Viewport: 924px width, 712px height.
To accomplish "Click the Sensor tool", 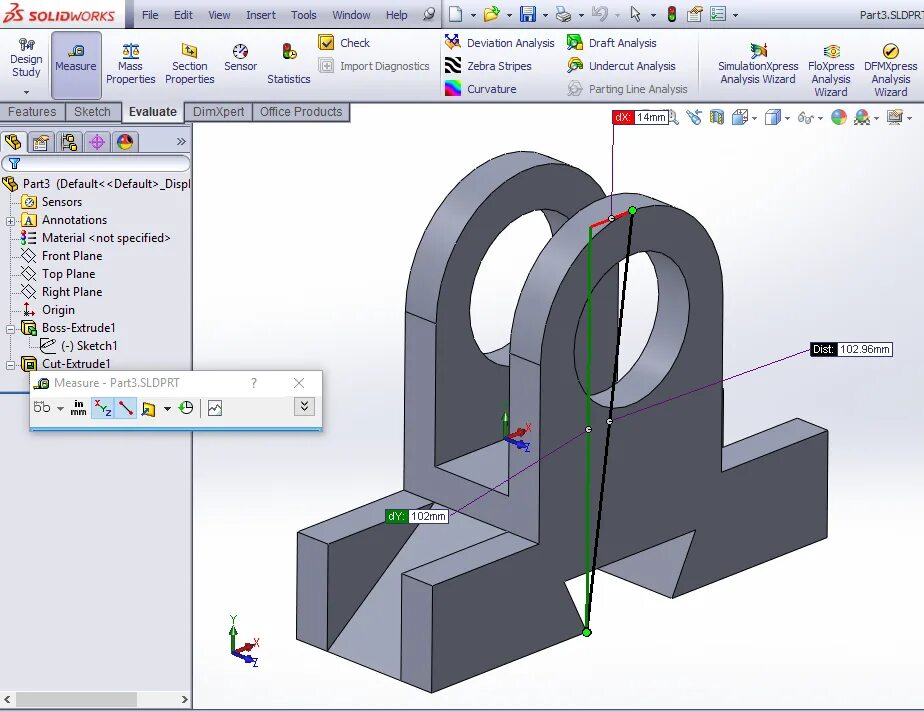I will [240, 58].
